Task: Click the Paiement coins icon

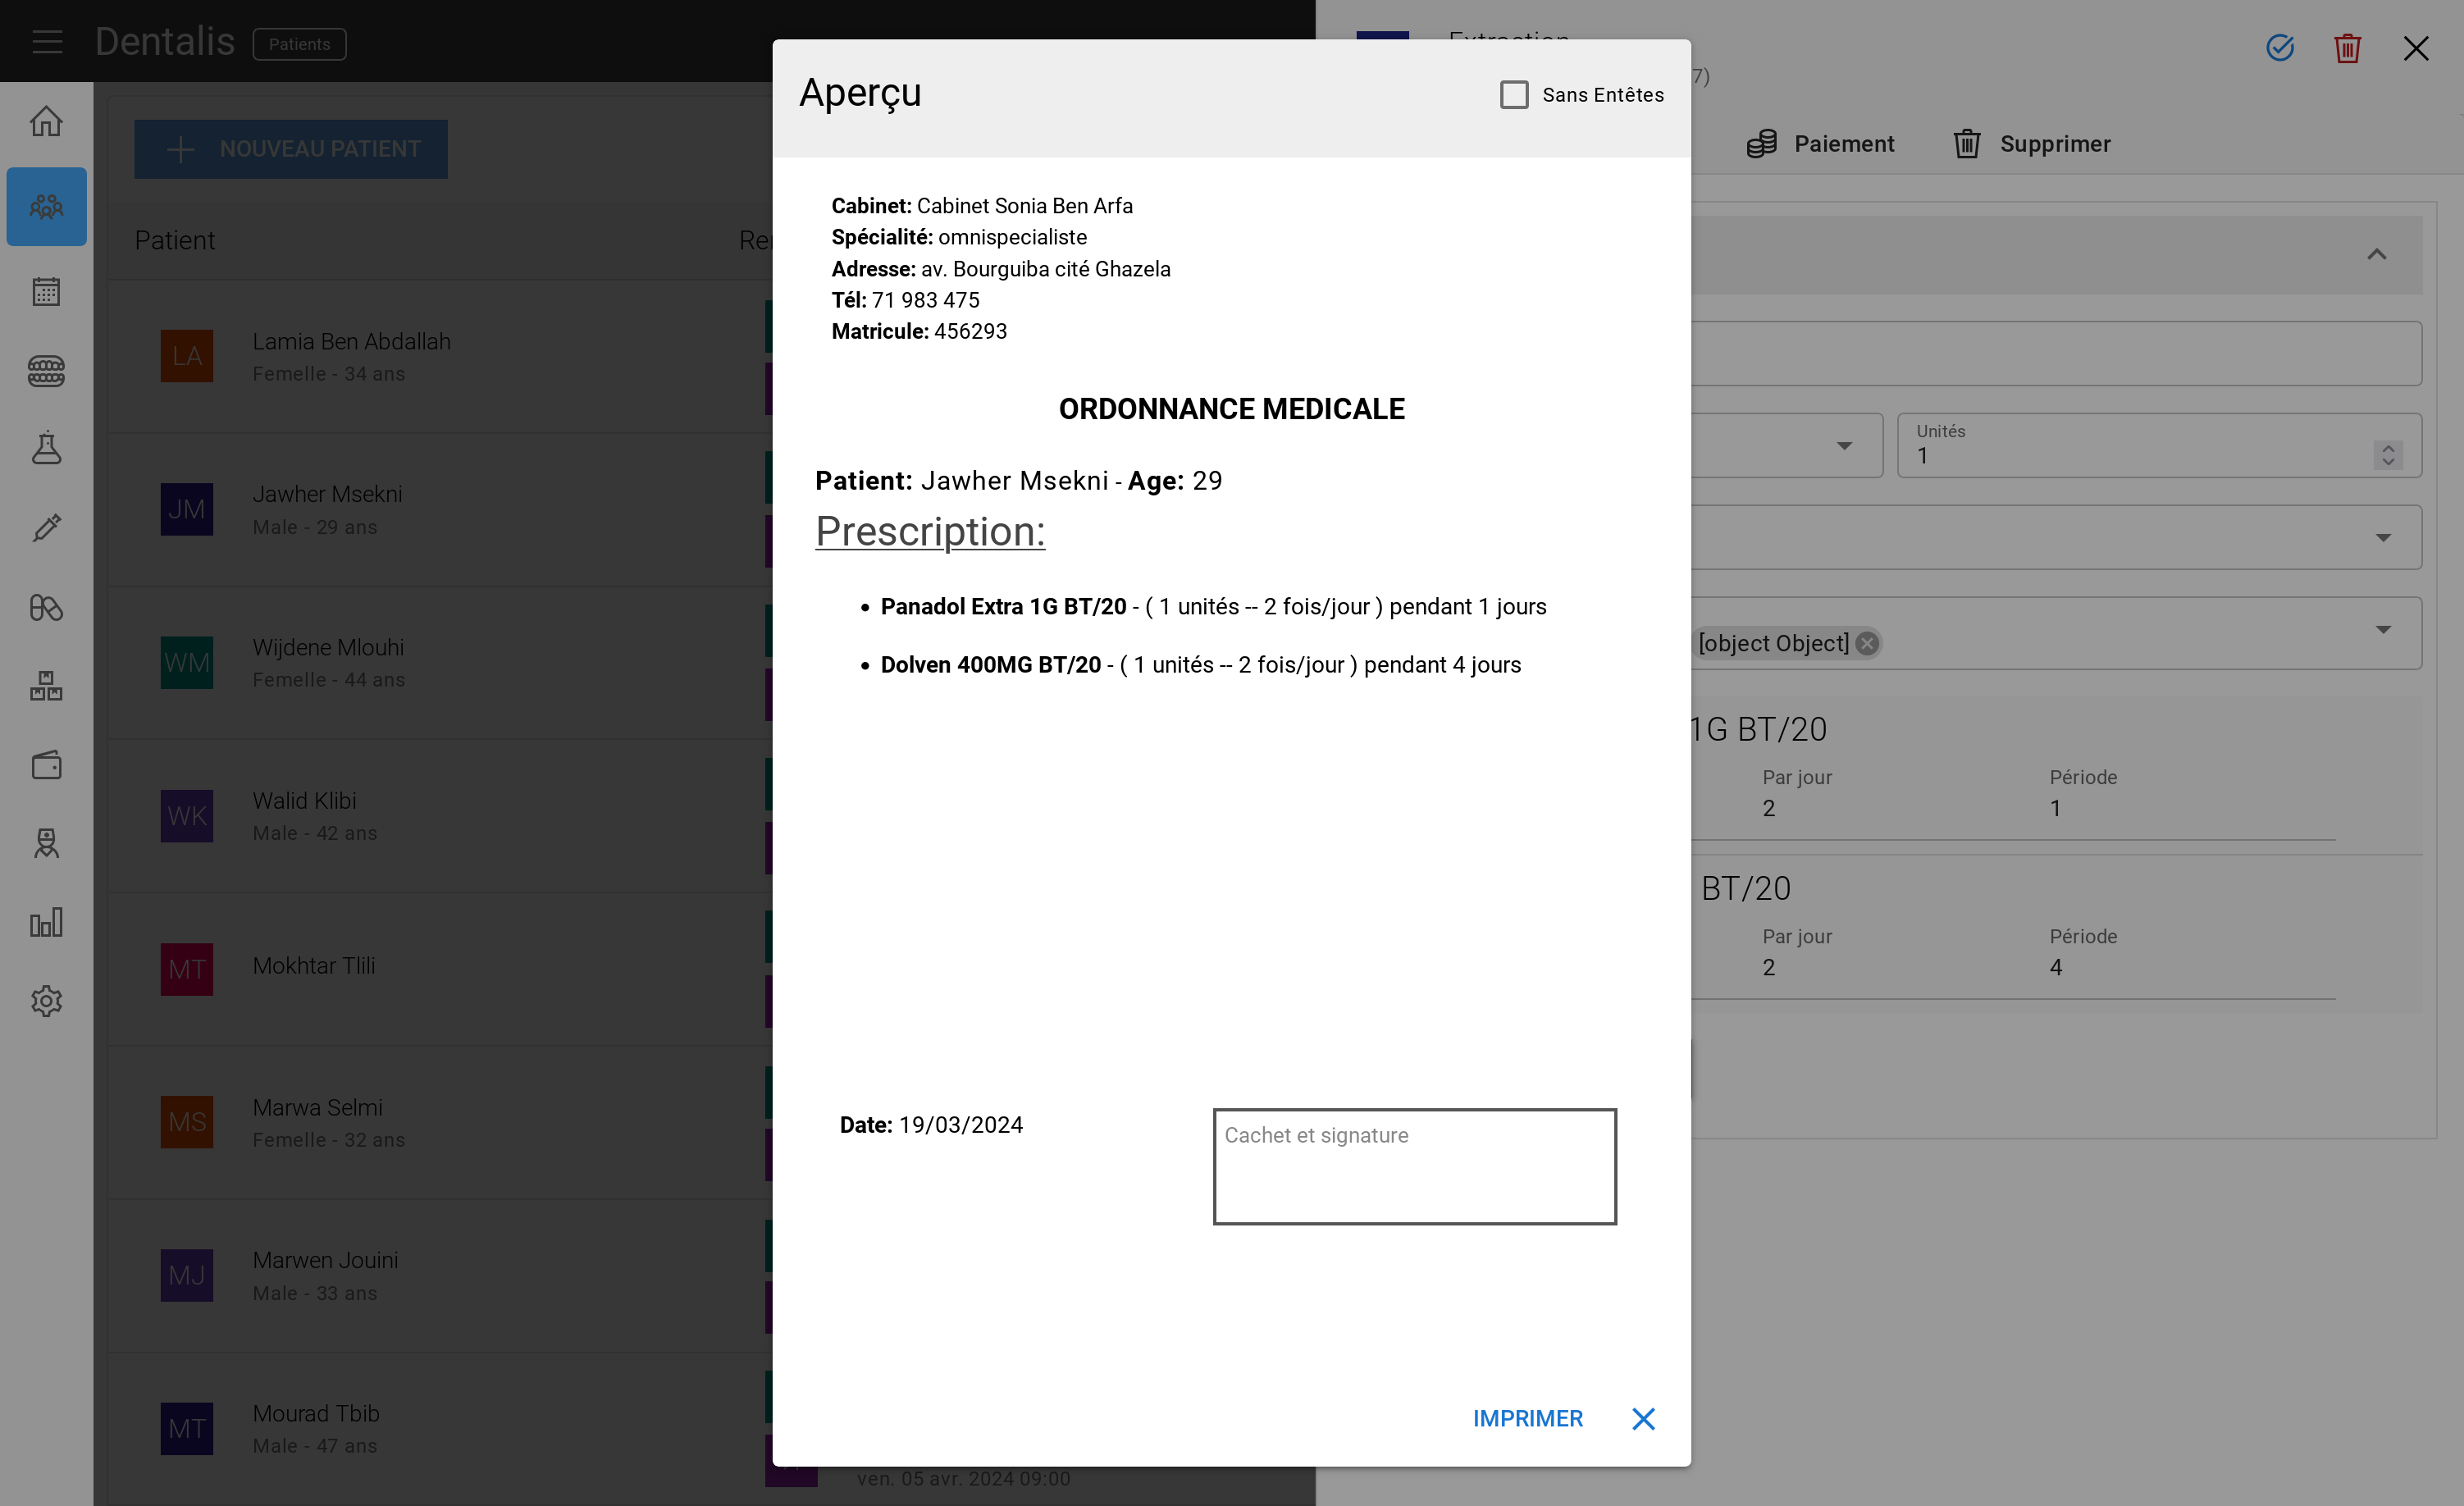Action: pyautogui.click(x=1762, y=144)
